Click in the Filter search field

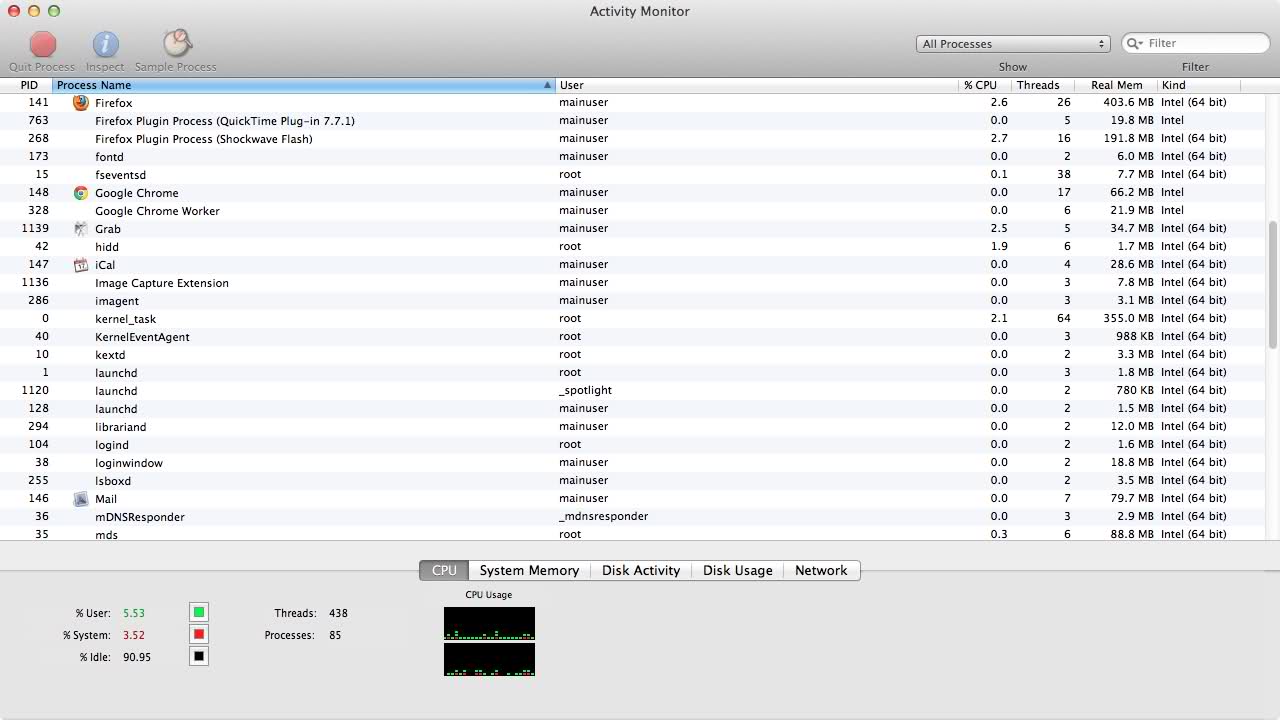(1196, 43)
